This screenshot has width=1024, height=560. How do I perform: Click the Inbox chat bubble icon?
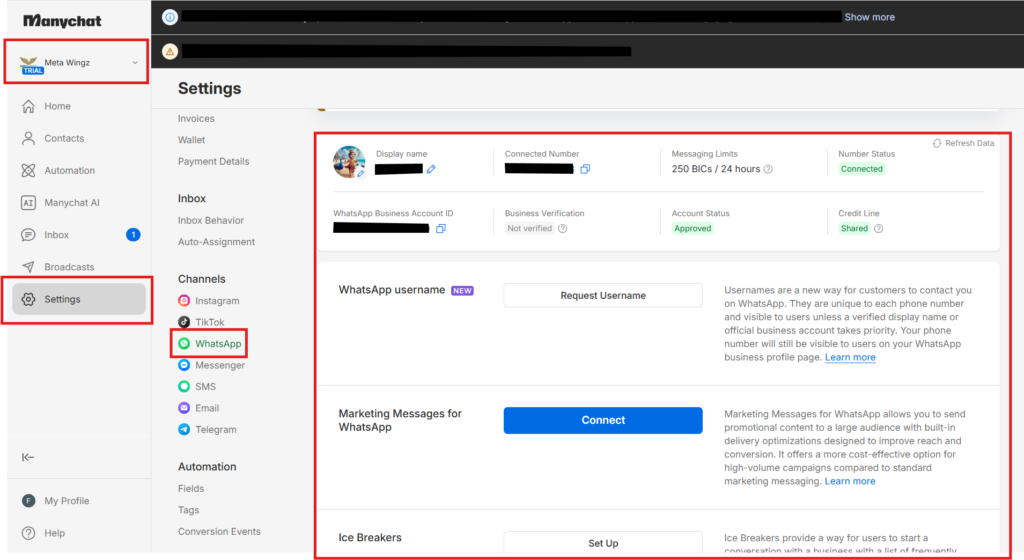(x=28, y=235)
